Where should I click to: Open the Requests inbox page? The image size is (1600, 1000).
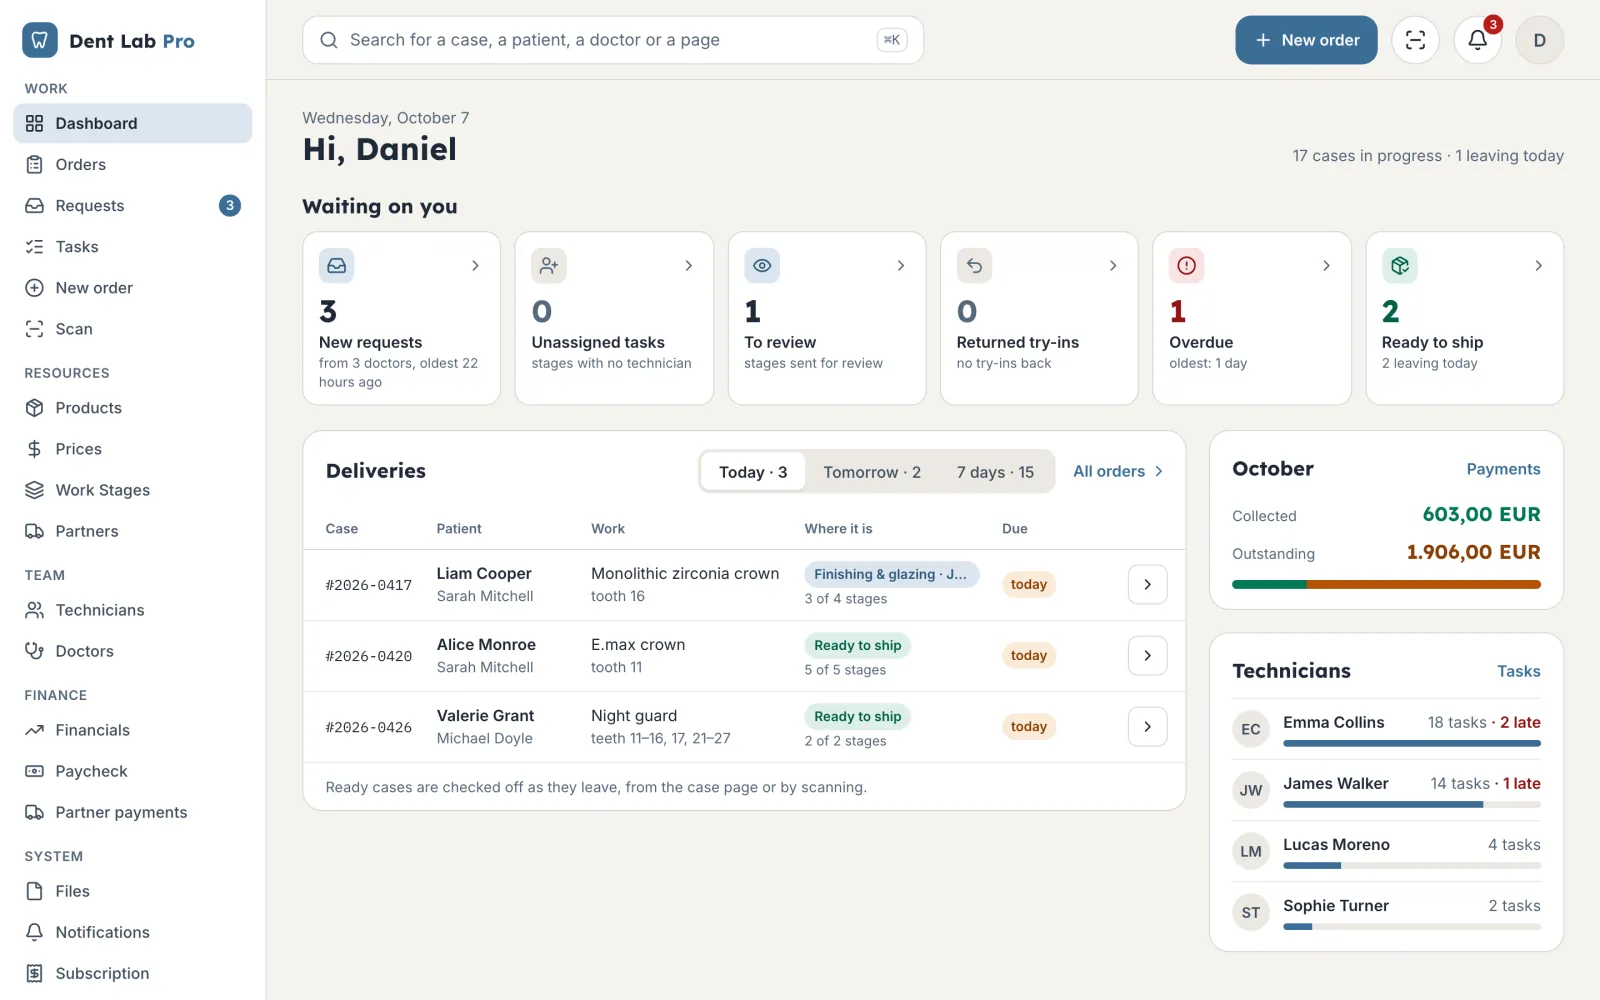pos(133,205)
